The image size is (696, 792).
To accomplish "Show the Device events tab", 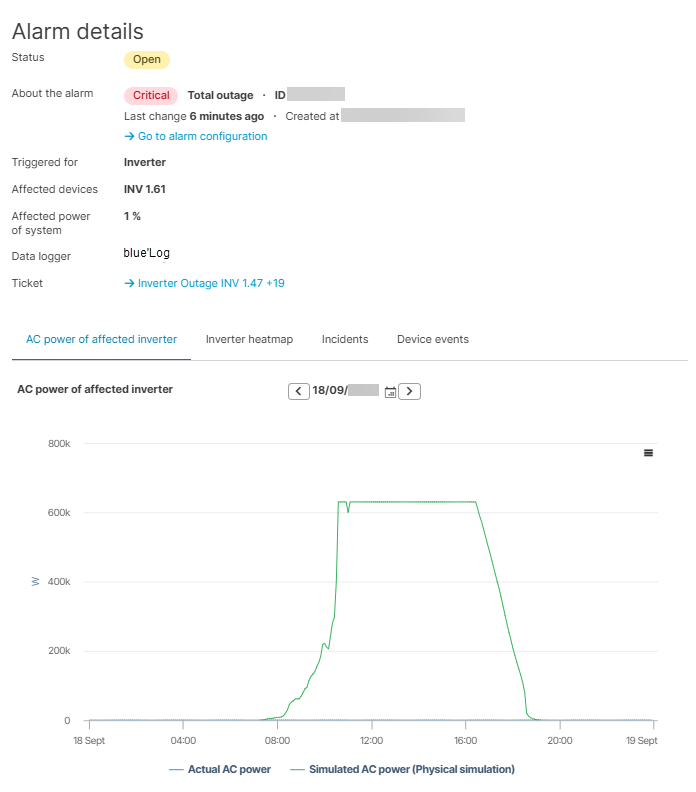I will pos(432,340).
